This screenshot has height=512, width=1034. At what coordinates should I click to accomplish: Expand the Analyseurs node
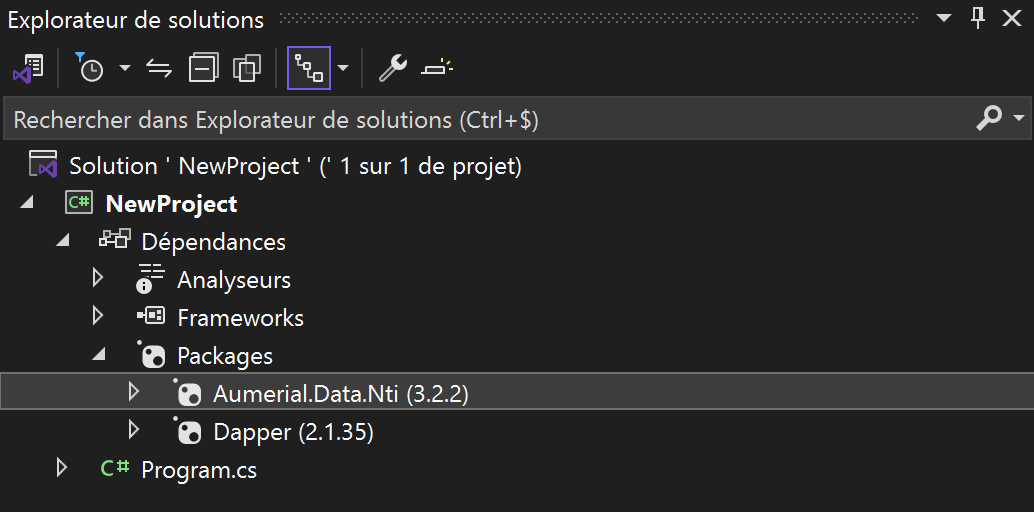pyautogui.click(x=98, y=279)
